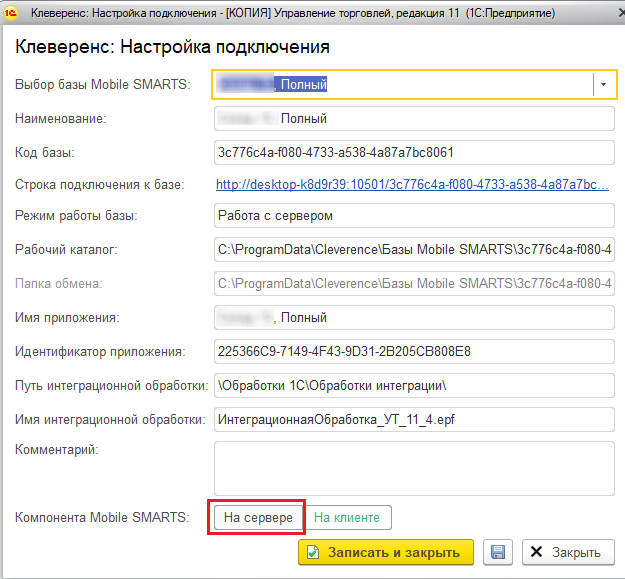Click the 'Строка подключения к базе:' label
This screenshot has width=625, height=579.
(x=100, y=184)
